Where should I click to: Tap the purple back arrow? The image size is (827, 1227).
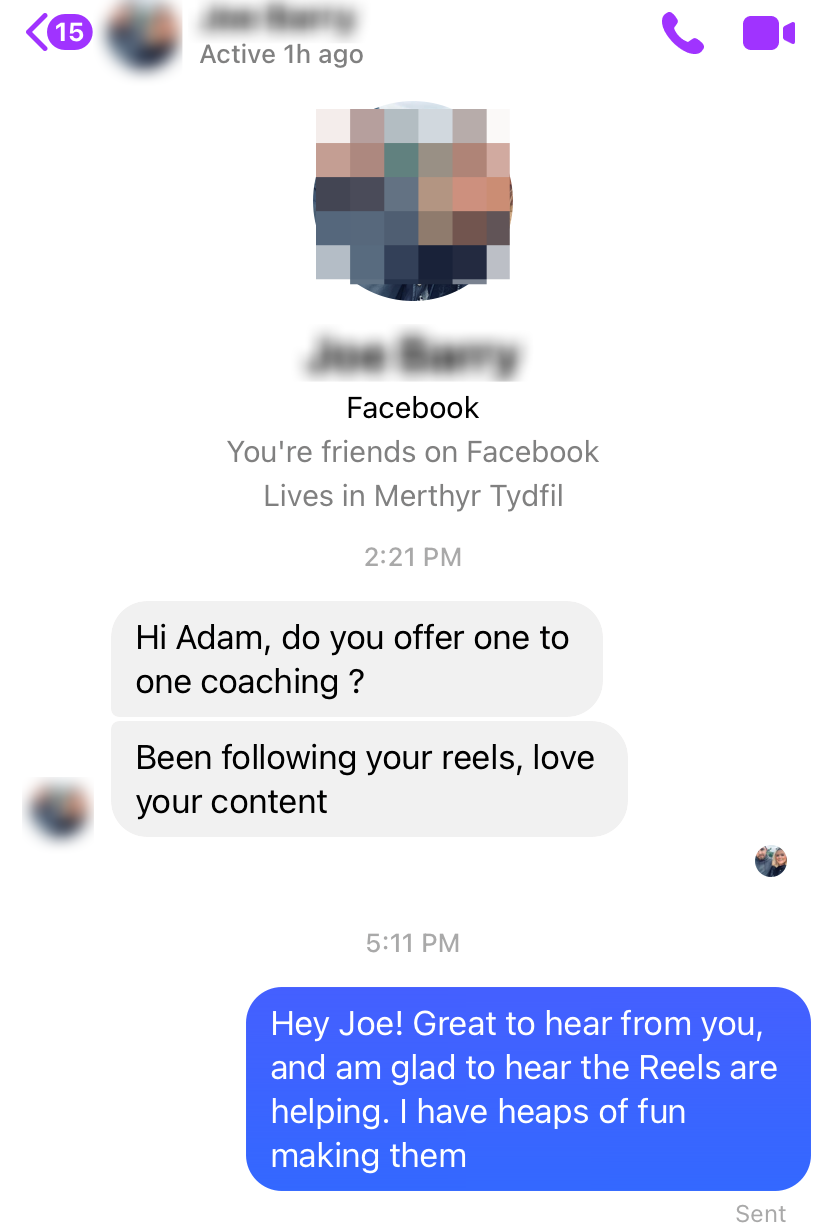pyautogui.click(x=36, y=32)
